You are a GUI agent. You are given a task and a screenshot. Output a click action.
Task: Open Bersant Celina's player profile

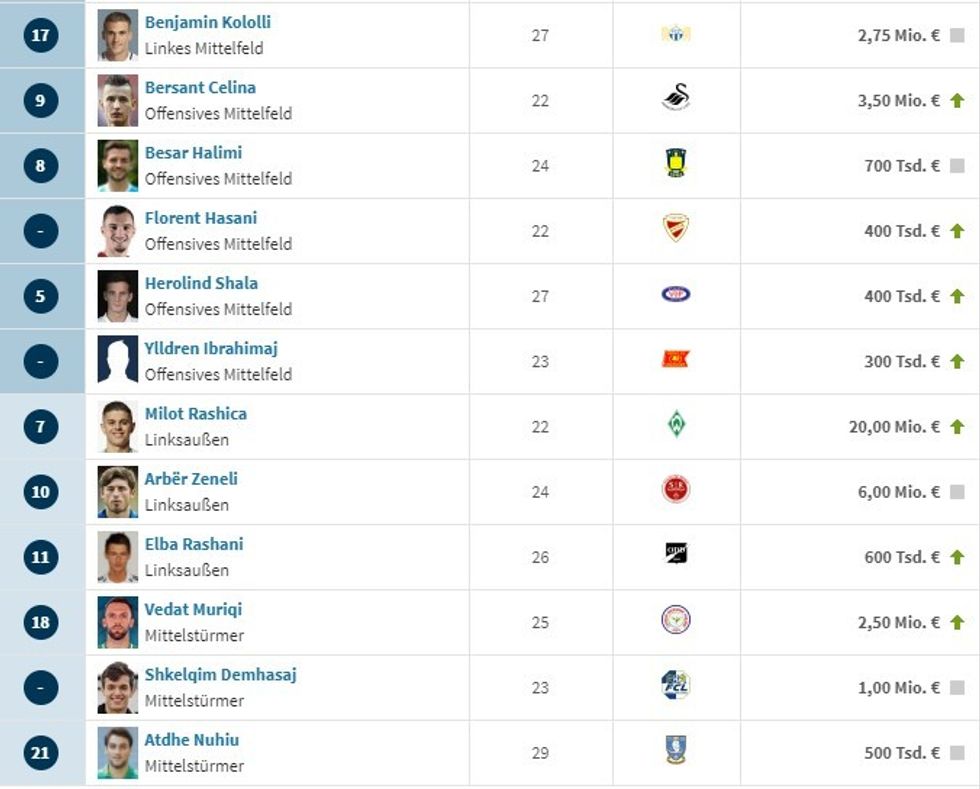point(200,88)
